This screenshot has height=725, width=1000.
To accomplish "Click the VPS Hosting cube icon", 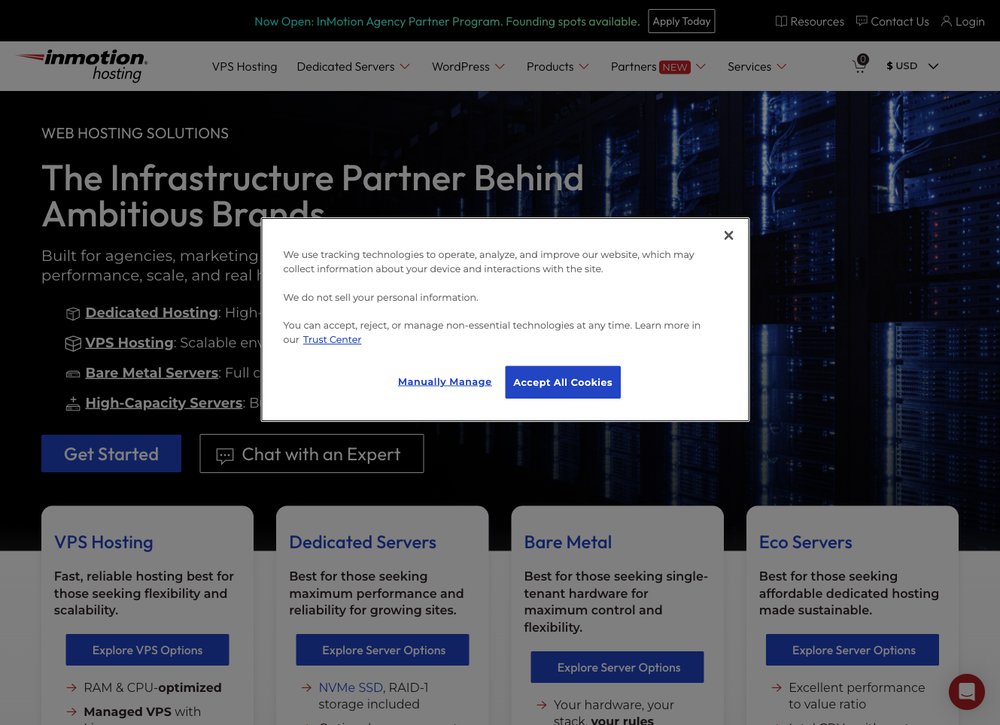I will pyautogui.click(x=73, y=343).
